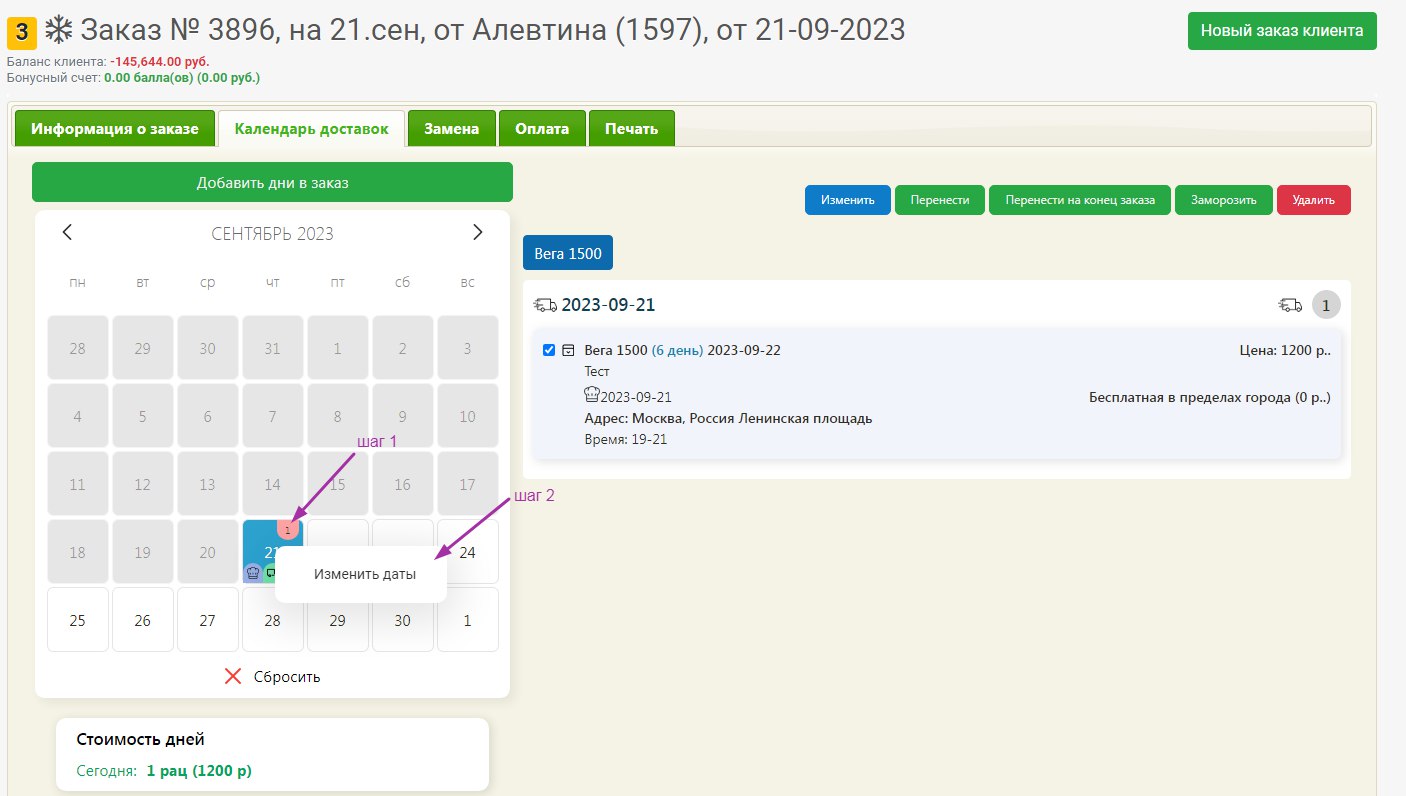
Task: Click the delivery truck icon beside 2023-09-21 heading
Action: pos(545,305)
